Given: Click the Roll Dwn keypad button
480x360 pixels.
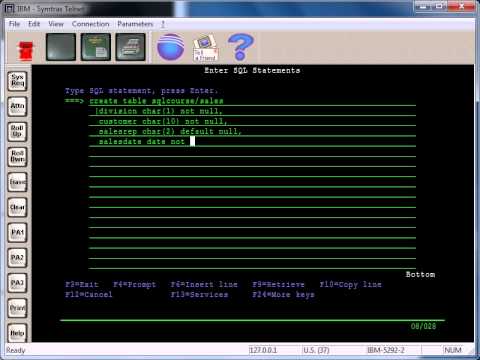Looking at the screenshot, I should coord(17,157).
